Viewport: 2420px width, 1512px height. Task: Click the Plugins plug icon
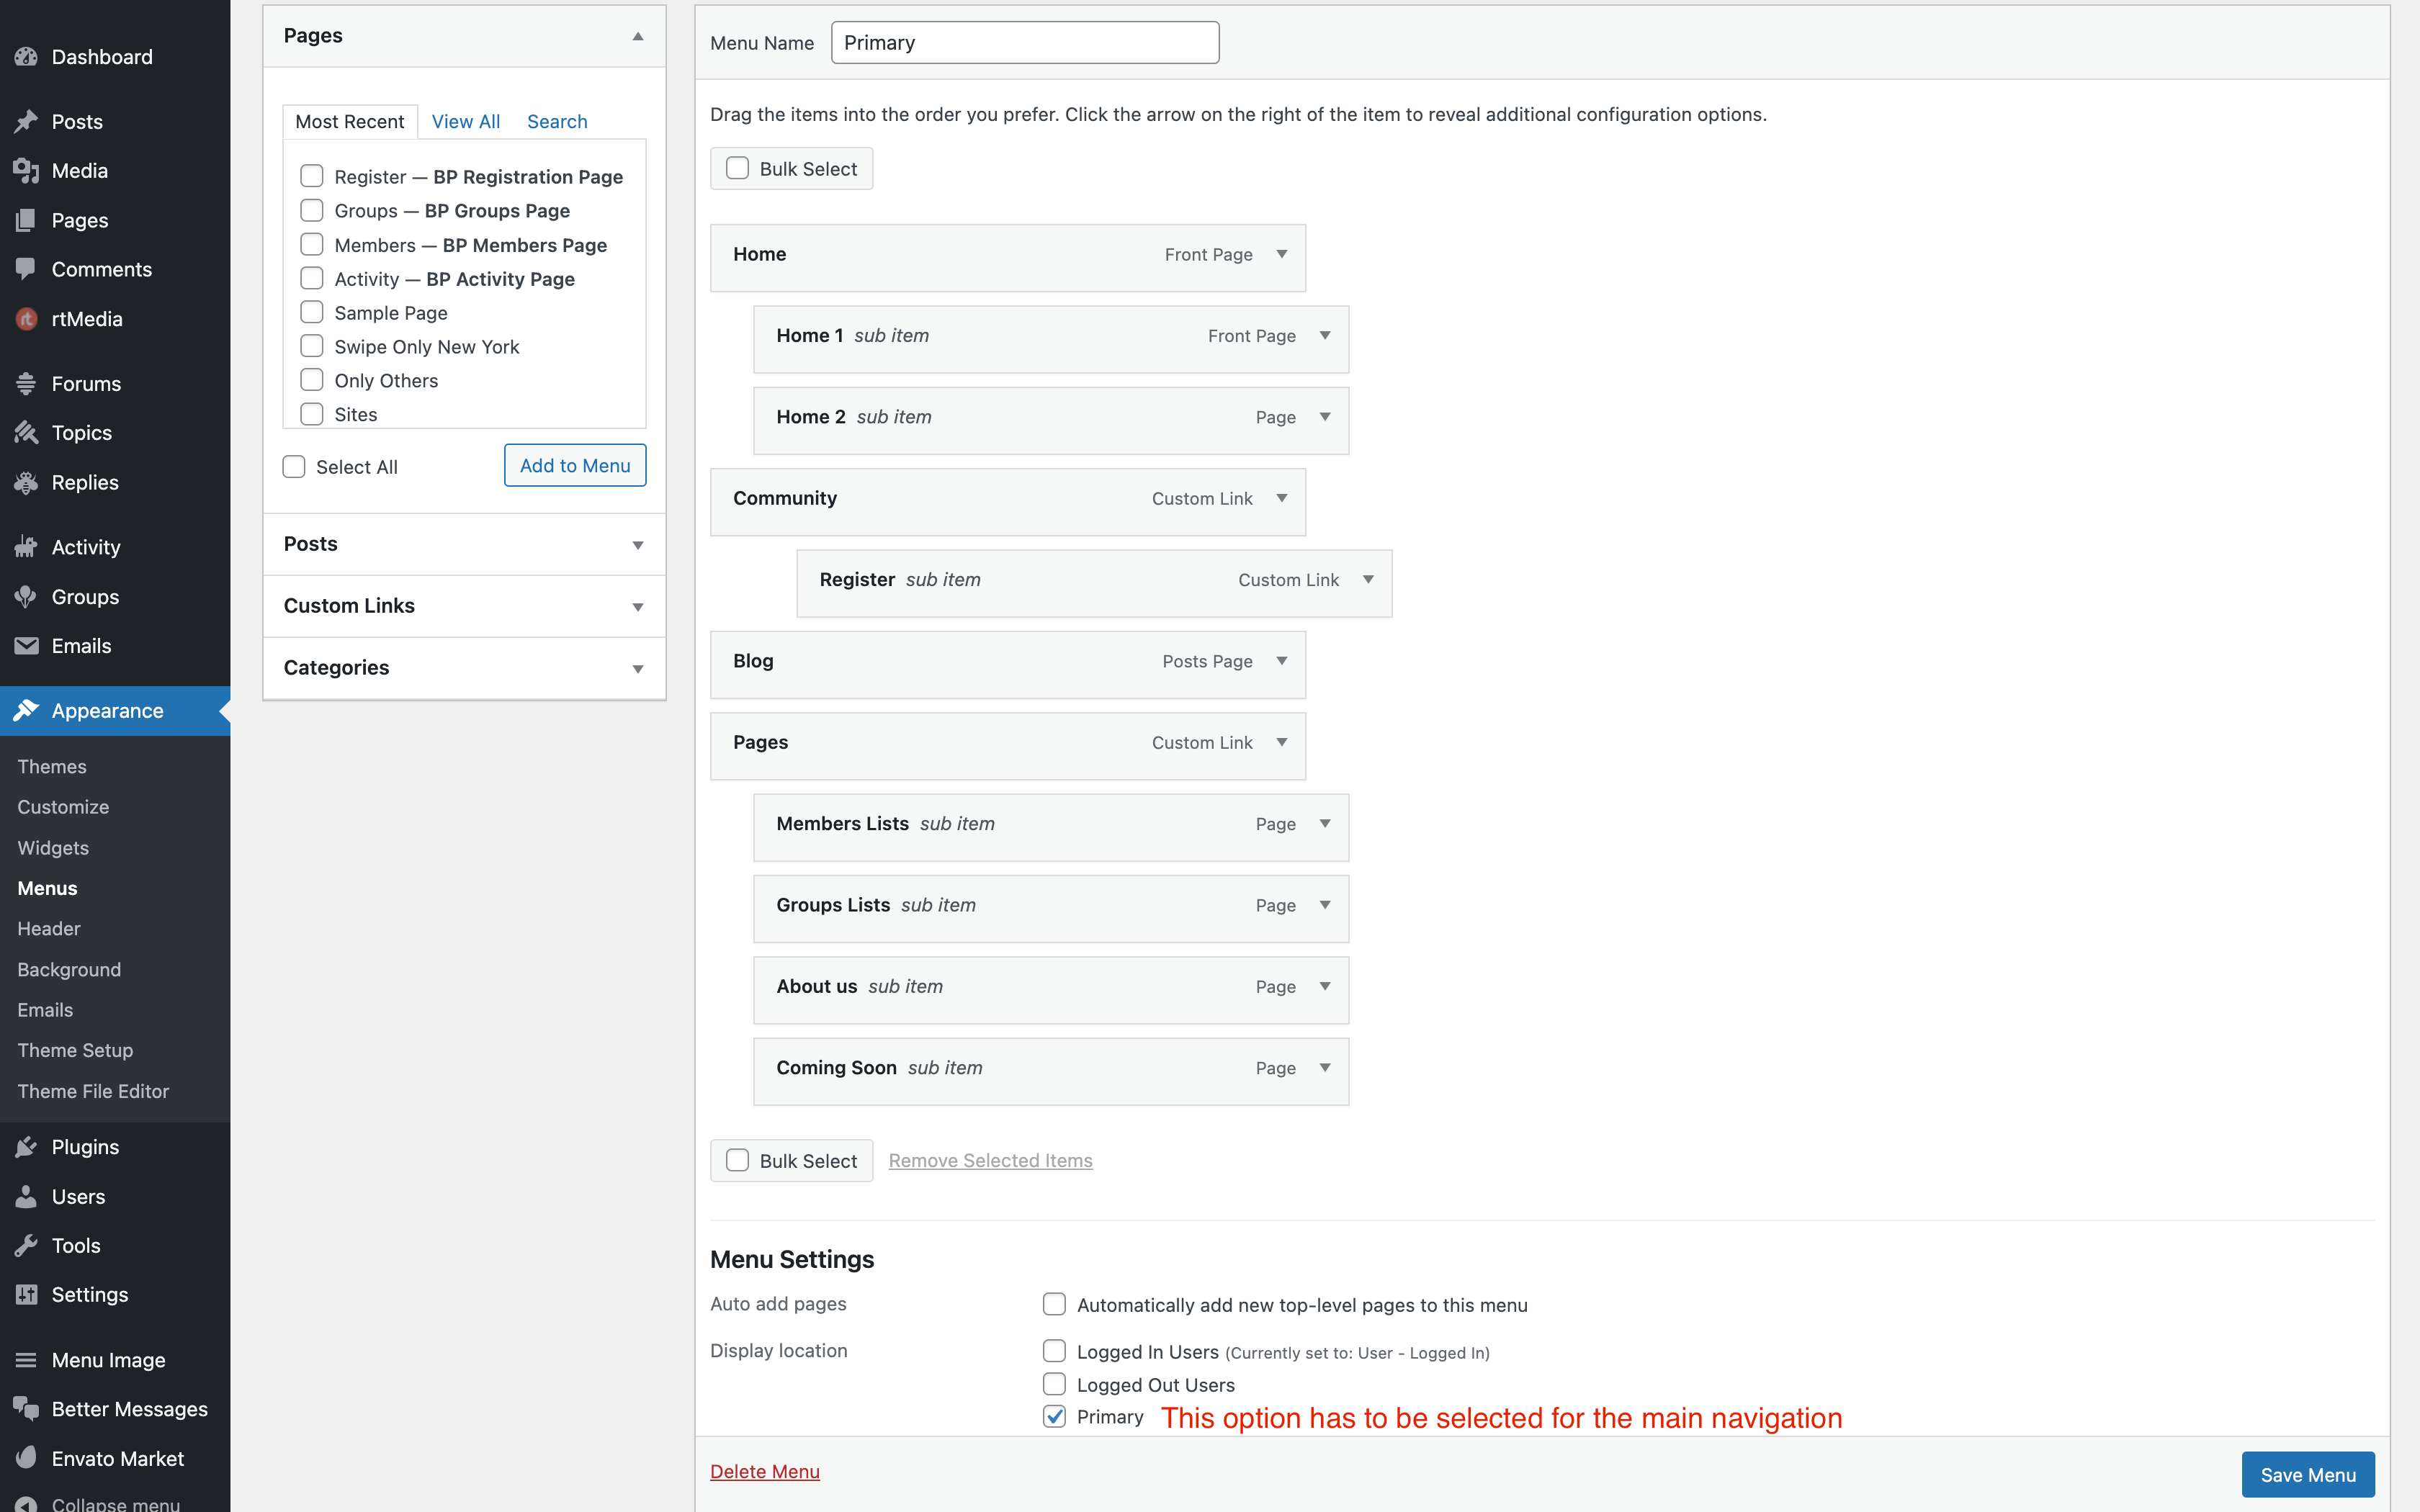pos(26,1147)
